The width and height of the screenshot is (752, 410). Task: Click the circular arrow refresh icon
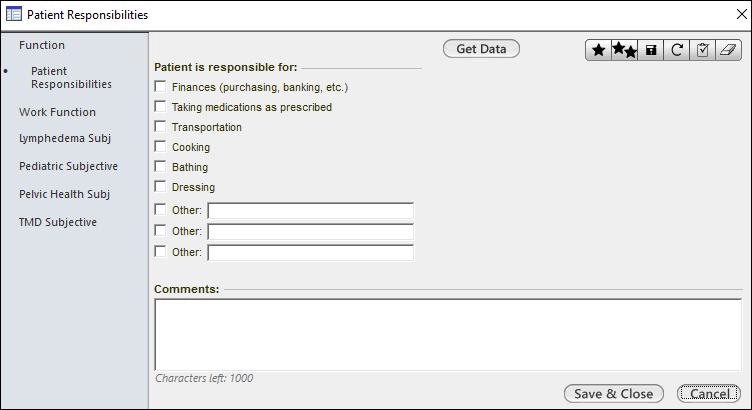(x=677, y=50)
